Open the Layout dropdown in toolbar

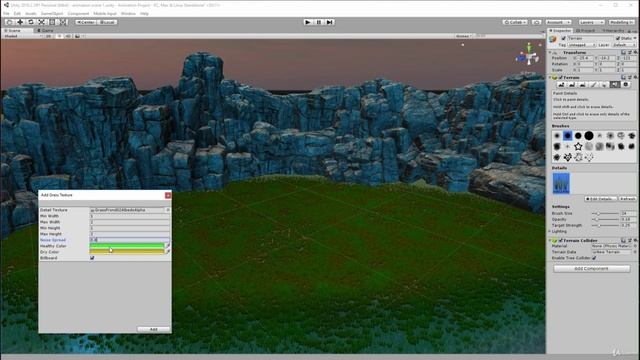(621, 22)
